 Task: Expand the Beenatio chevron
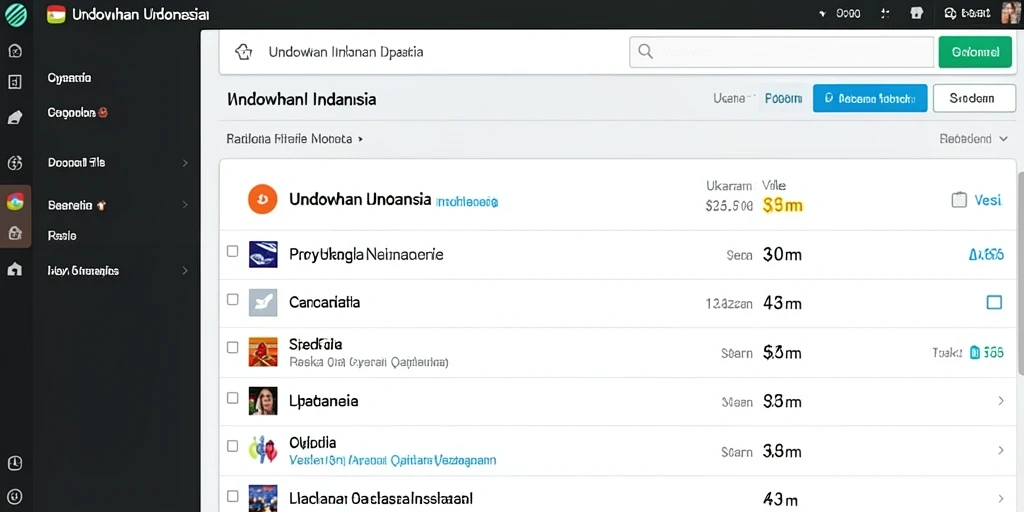(185, 205)
